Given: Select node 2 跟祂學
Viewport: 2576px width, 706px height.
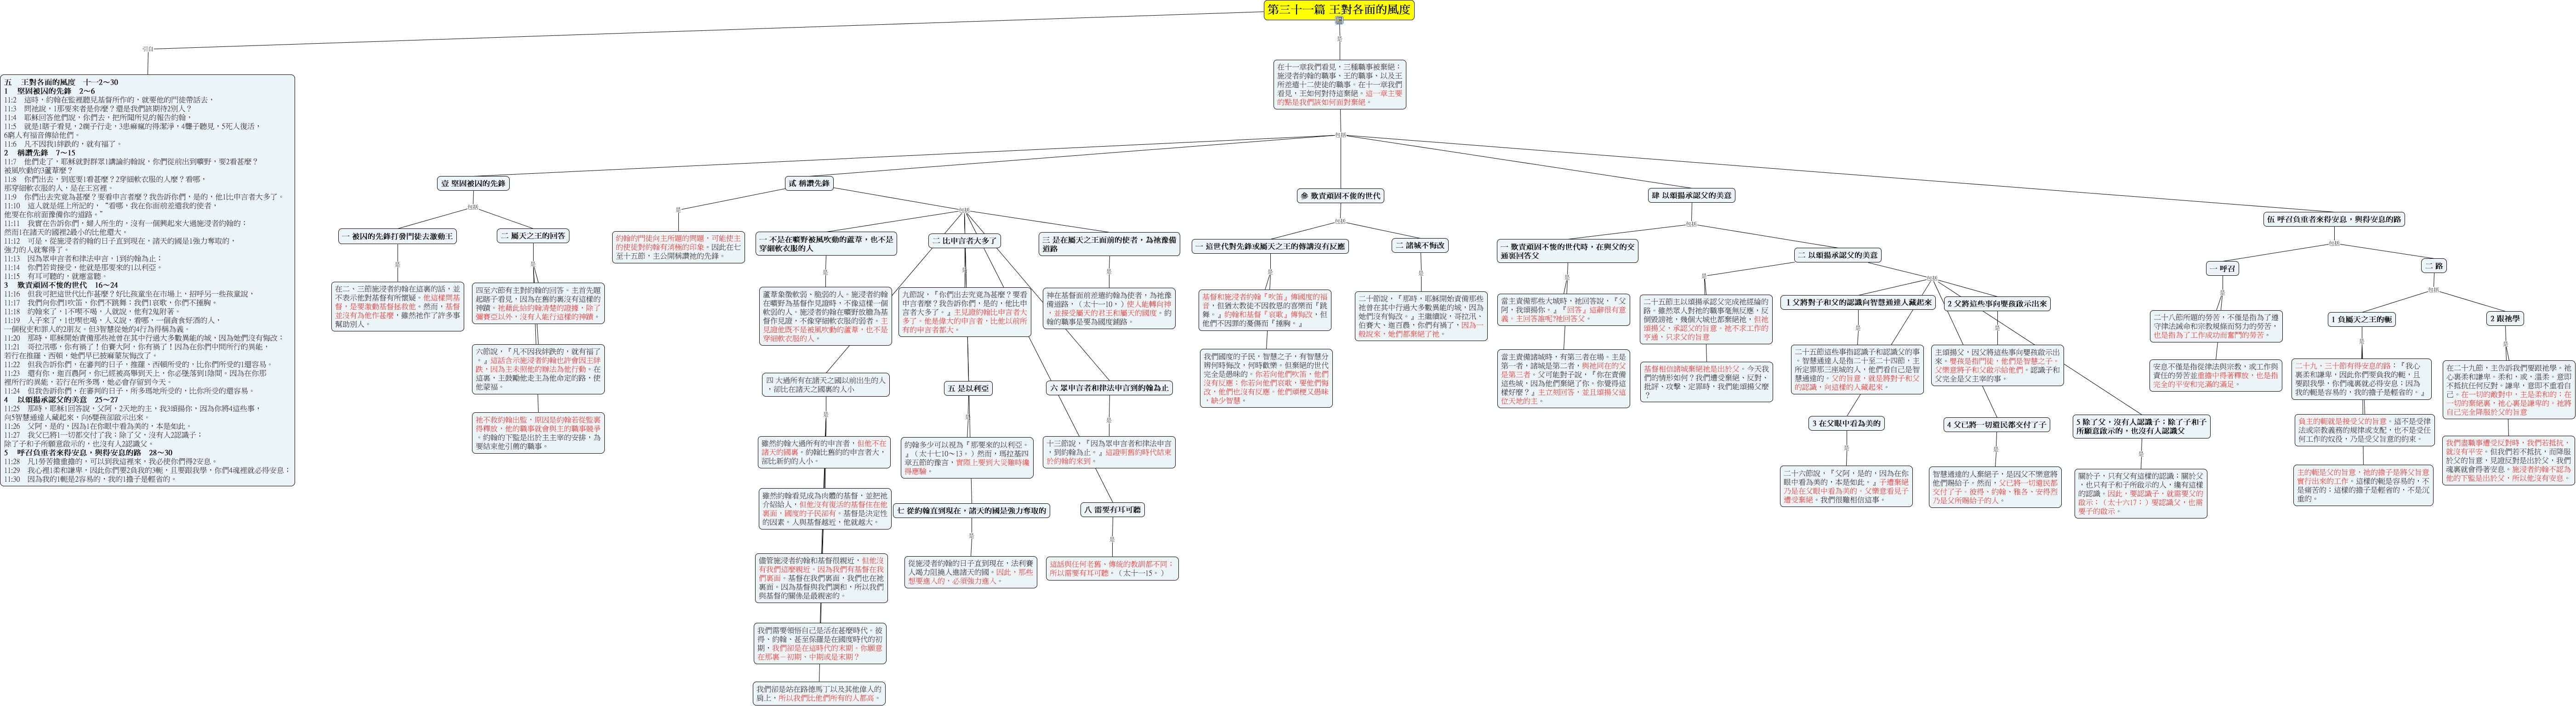Looking at the screenshot, I should click(x=2505, y=319).
